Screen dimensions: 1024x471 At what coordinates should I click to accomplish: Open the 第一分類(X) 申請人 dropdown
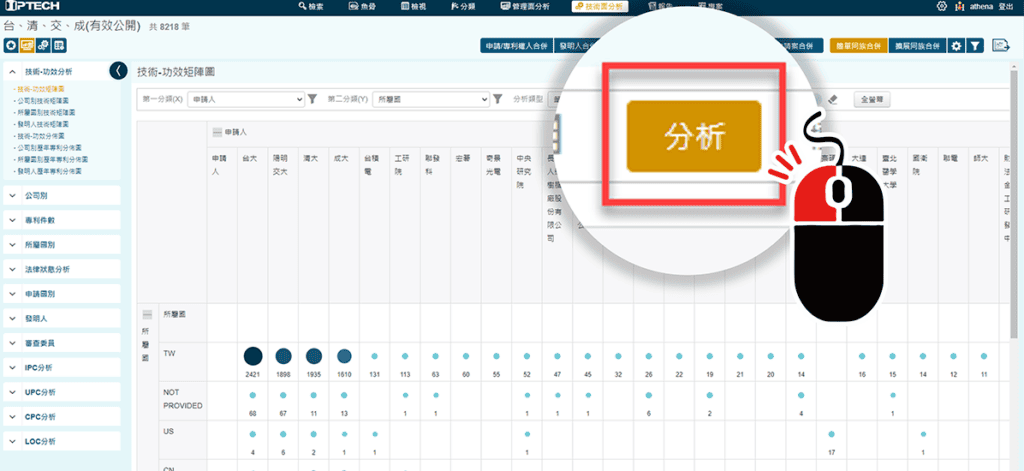click(x=245, y=99)
